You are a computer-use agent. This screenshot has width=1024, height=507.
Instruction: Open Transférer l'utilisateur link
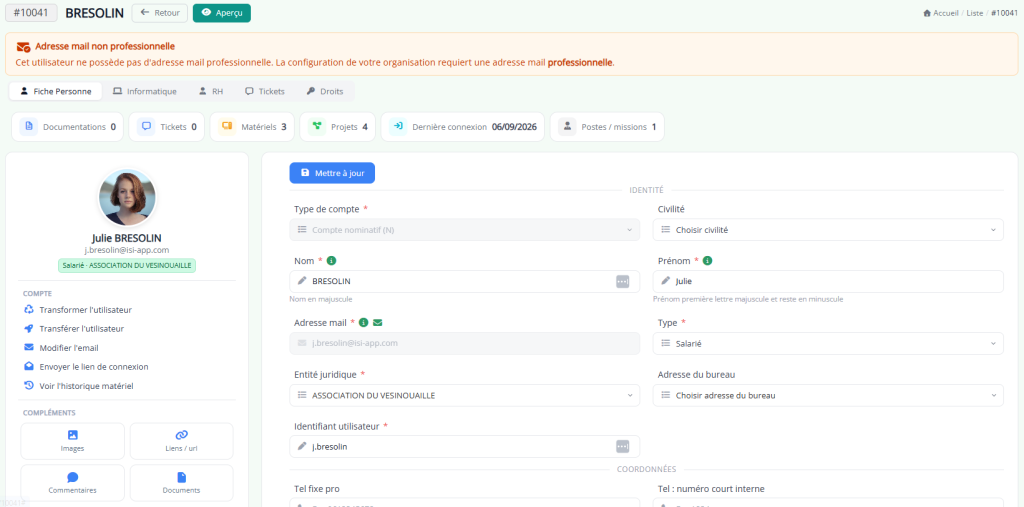tap(82, 329)
